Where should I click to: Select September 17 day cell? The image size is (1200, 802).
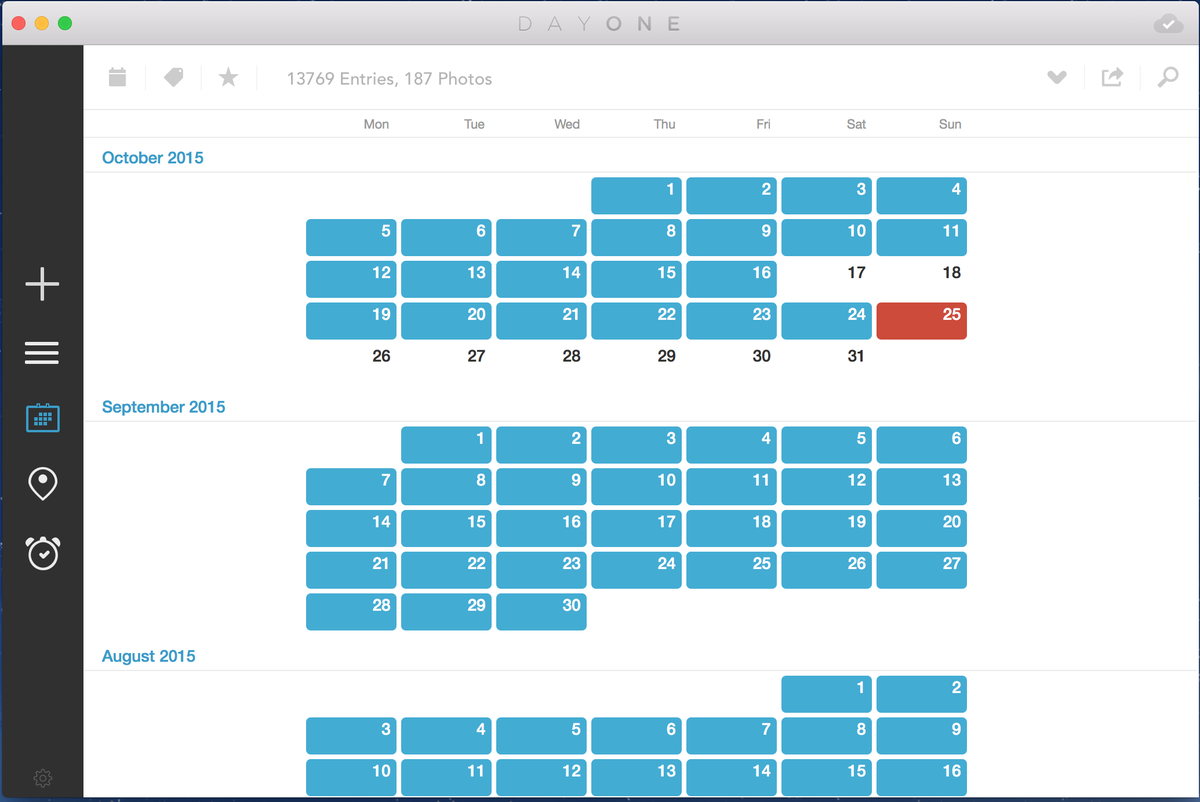coord(637,529)
